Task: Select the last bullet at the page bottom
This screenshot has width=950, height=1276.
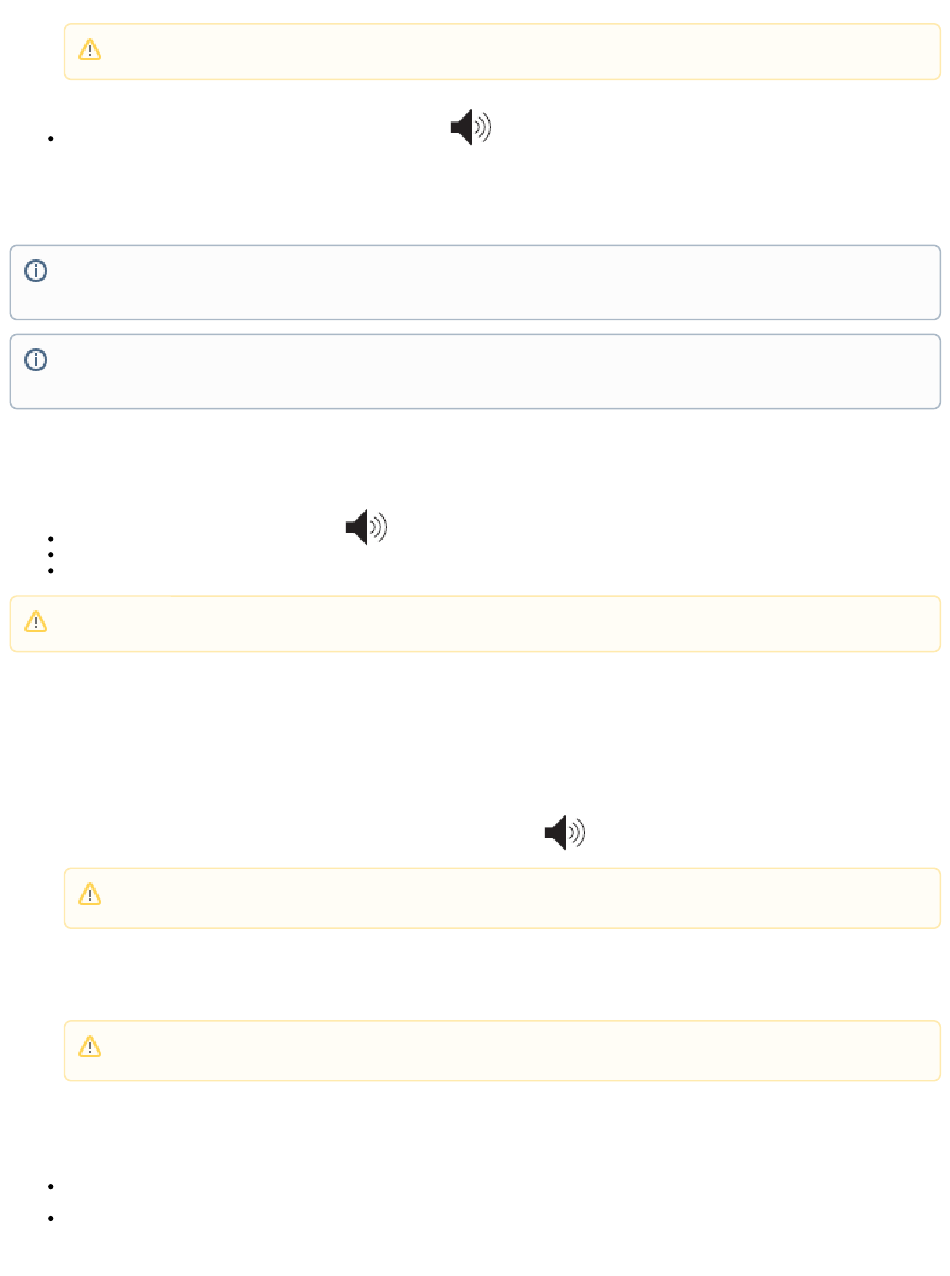Action: [49, 1219]
